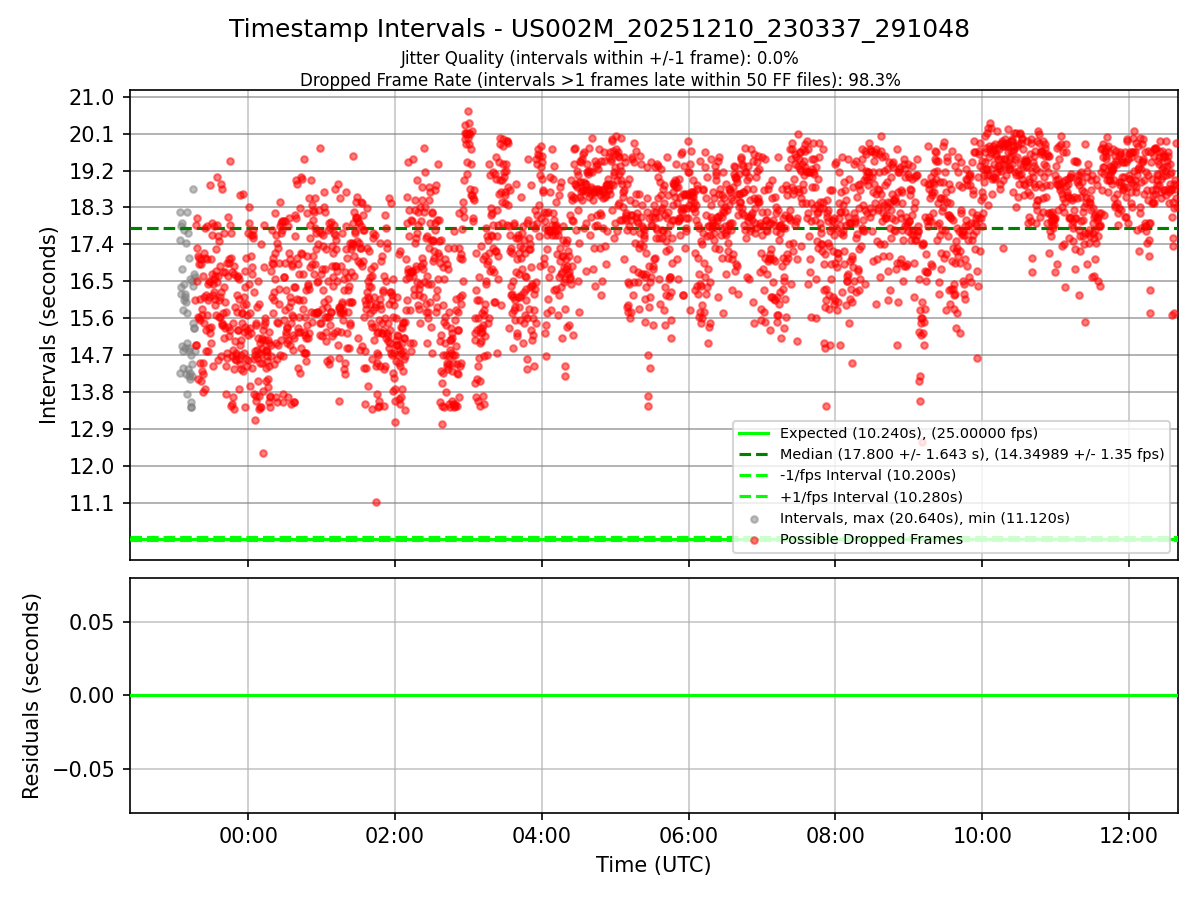Click the dark green dashed sample beside 'Median'
Screen dimensions: 1200x900
click(x=754, y=454)
